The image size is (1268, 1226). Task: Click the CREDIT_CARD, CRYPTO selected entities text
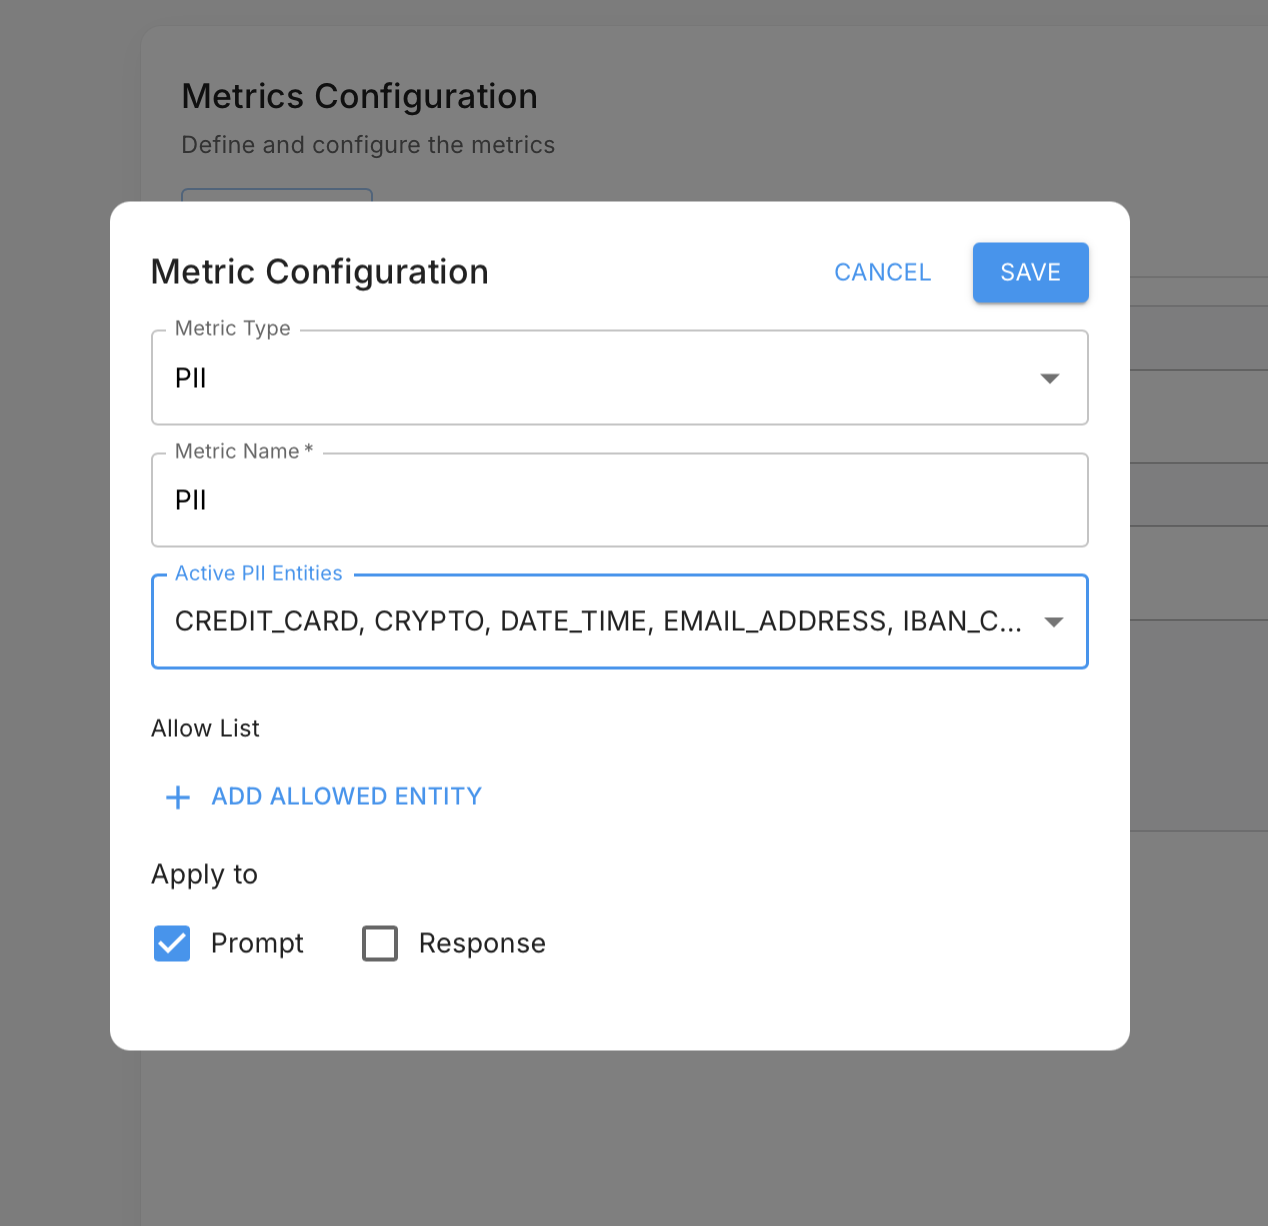pyautogui.click(x=330, y=622)
